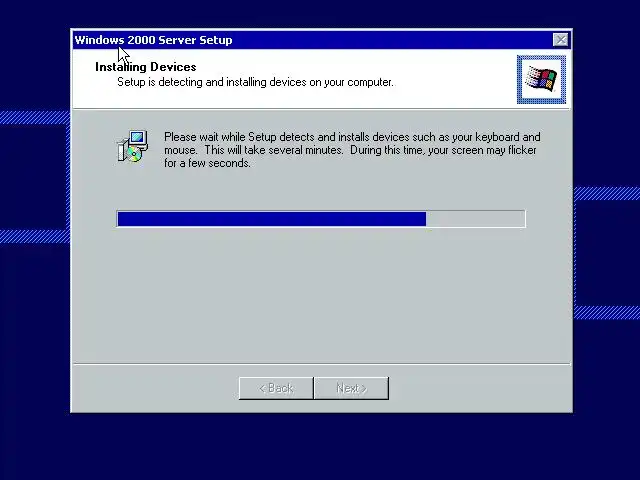
Task: Close the Windows 2000 Server Setup dialog
Action: [x=561, y=40]
